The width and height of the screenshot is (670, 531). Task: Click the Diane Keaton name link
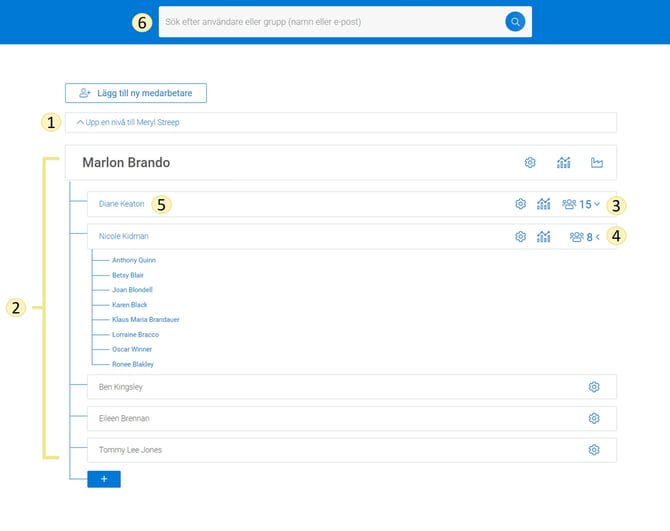[x=122, y=204]
